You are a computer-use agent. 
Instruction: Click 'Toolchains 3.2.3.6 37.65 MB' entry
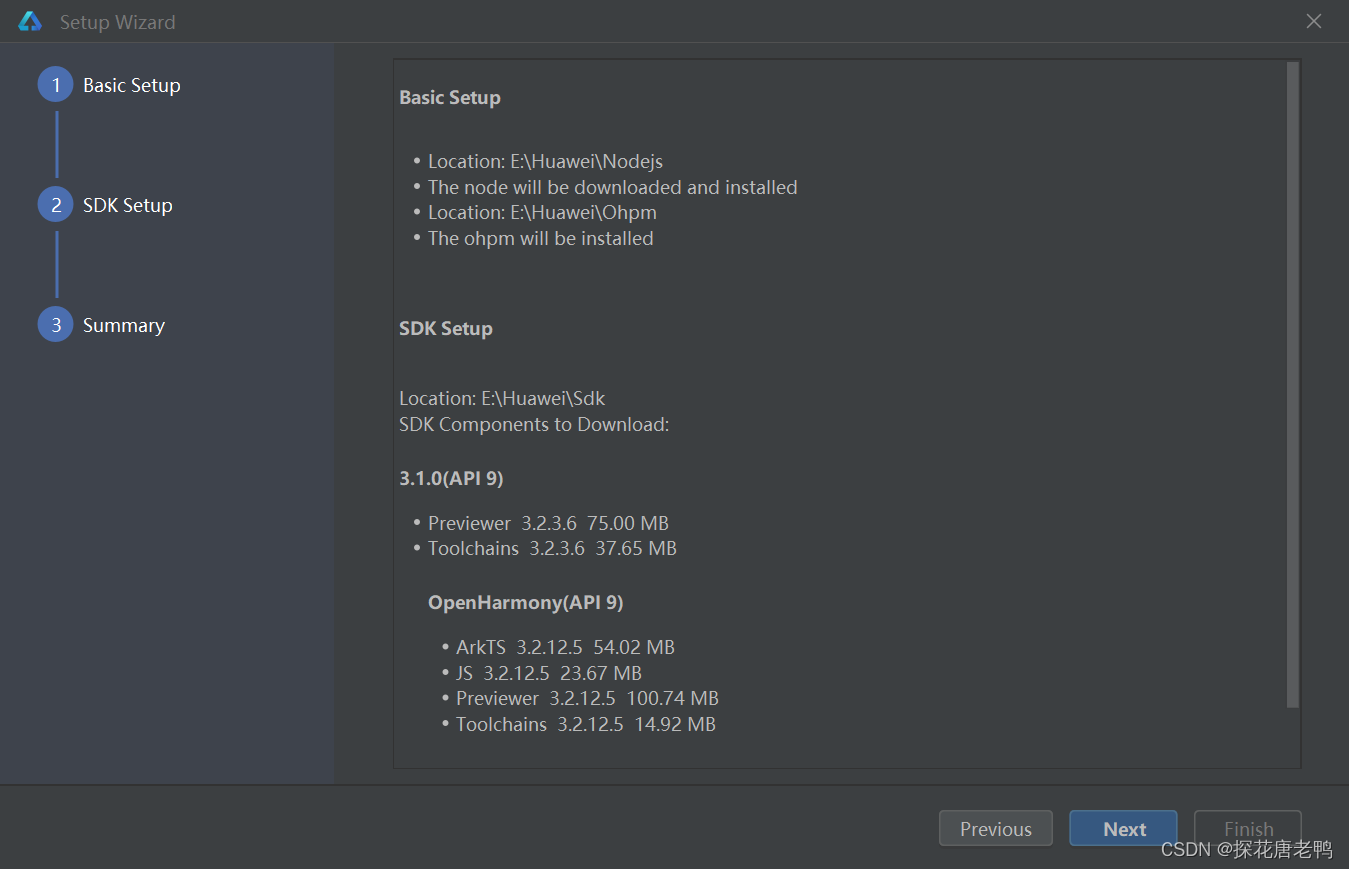552,548
